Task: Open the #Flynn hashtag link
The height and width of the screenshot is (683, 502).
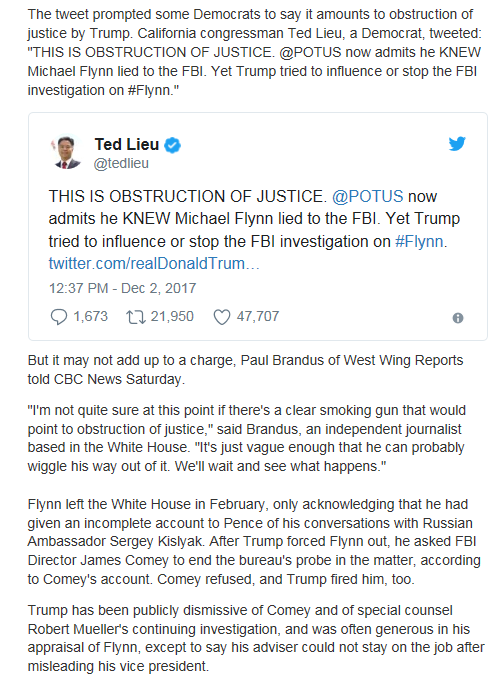Action: tap(419, 241)
